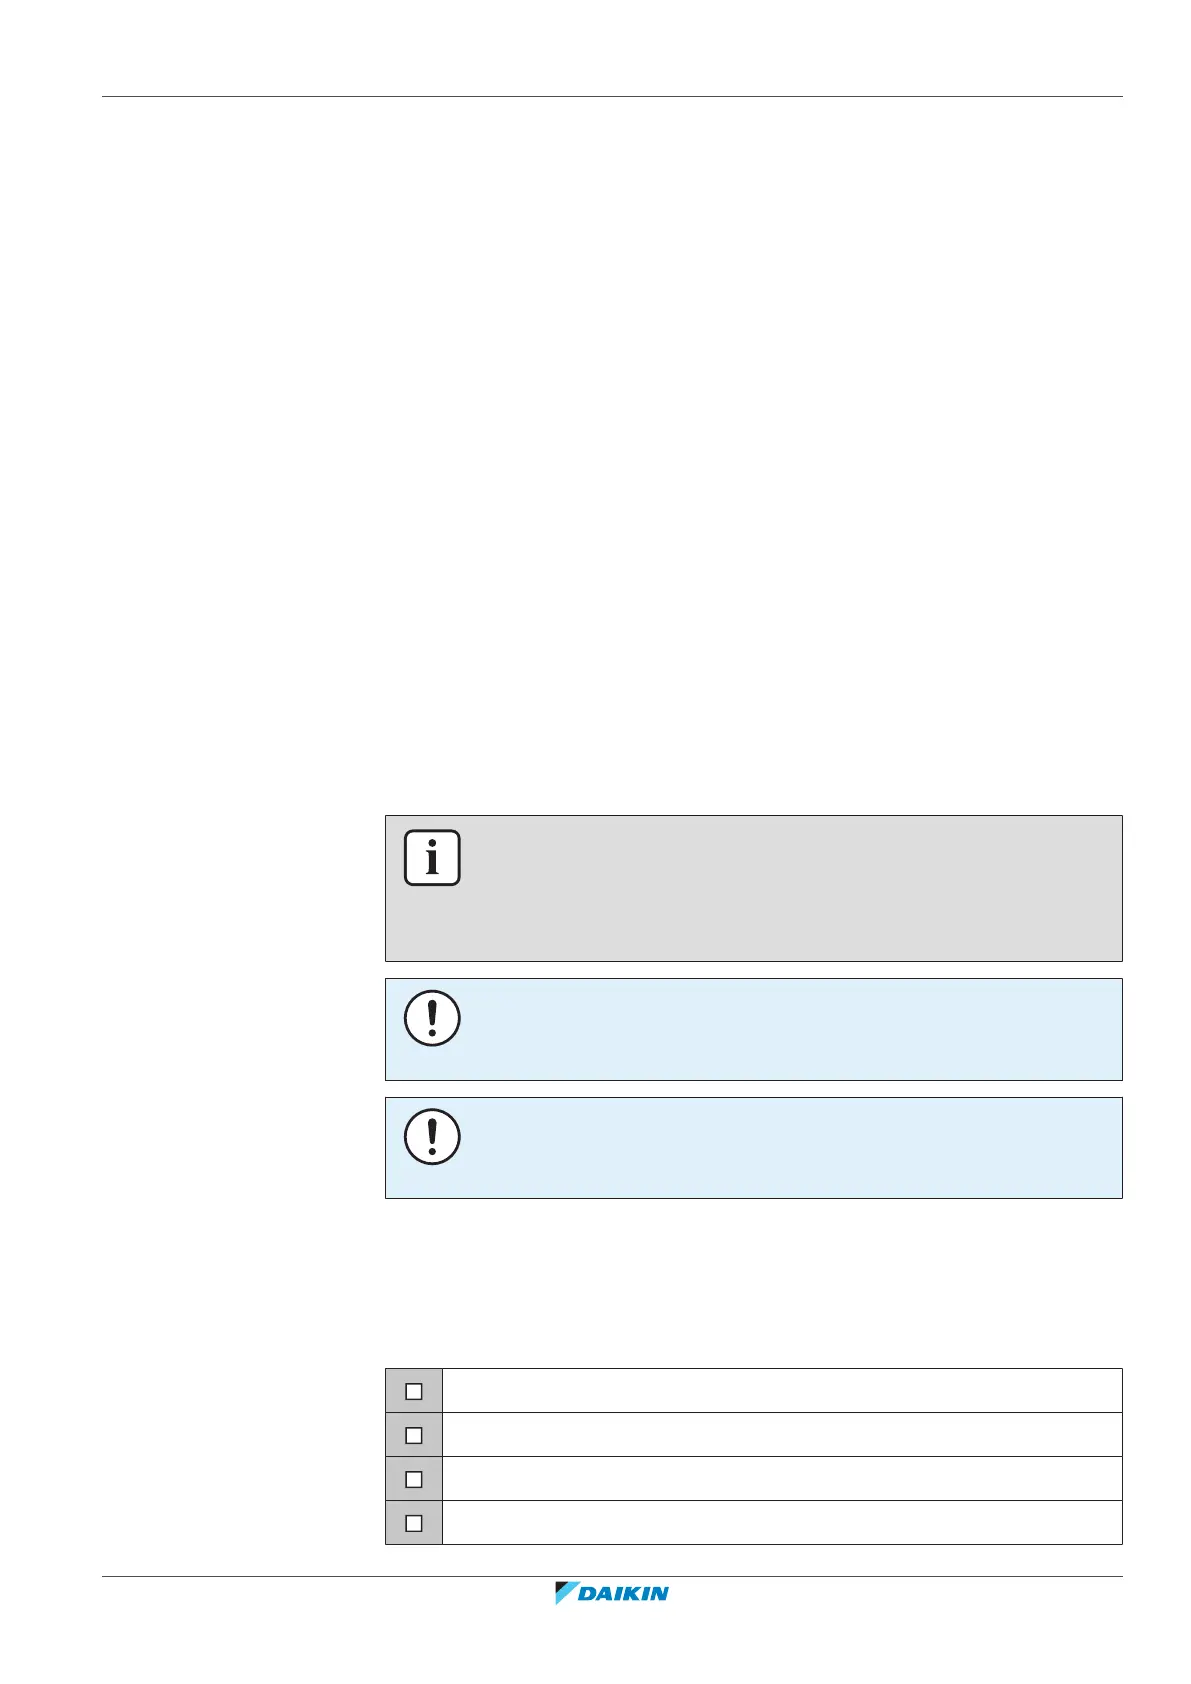Tick the fourth checklist checkbox

click(x=414, y=1523)
